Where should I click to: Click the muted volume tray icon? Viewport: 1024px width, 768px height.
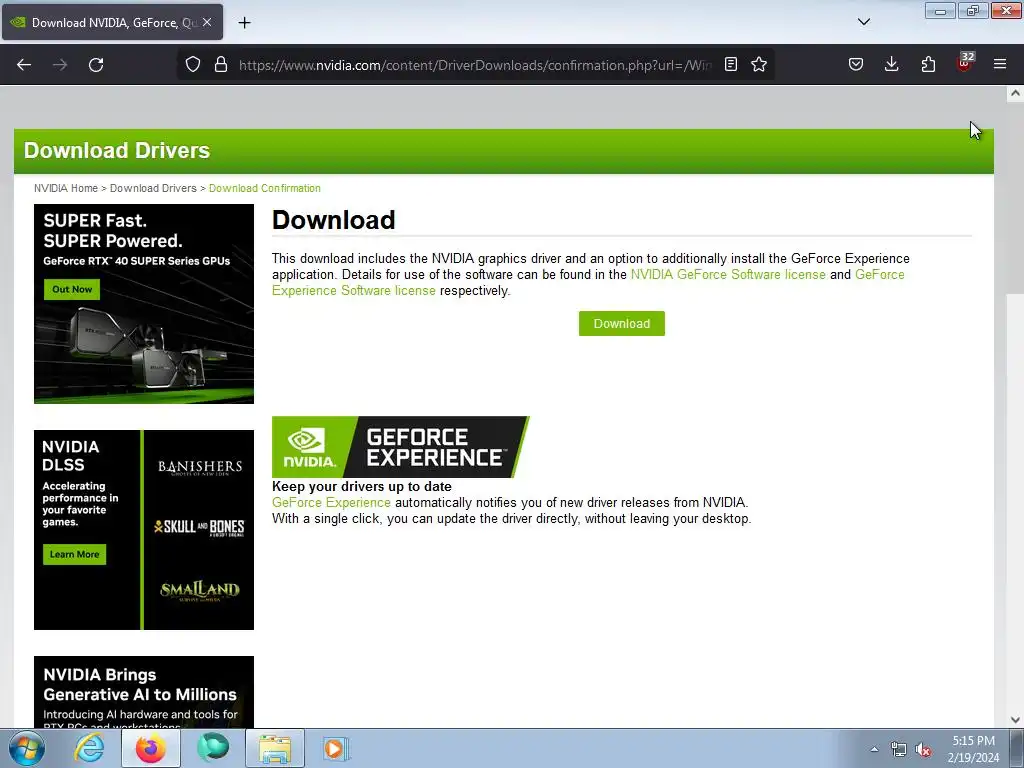point(923,750)
